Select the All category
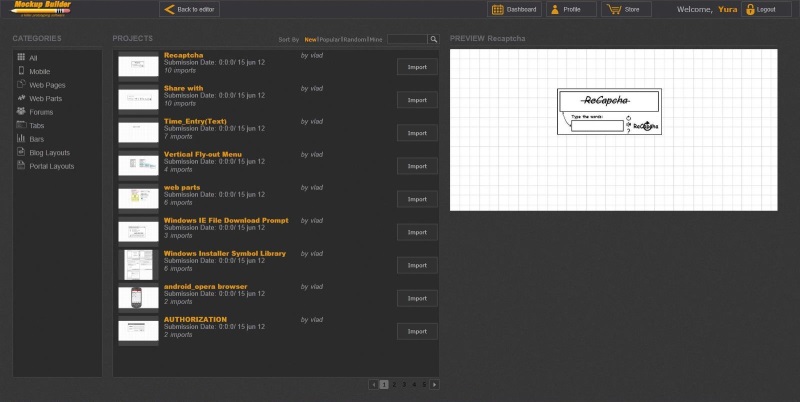The height and width of the screenshot is (402, 800). pyautogui.click(x=33, y=58)
